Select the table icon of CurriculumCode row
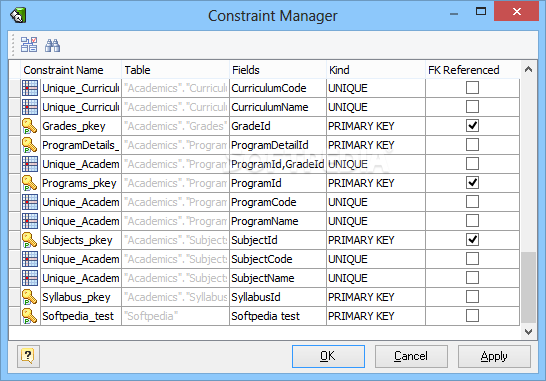 tap(30, 88)
